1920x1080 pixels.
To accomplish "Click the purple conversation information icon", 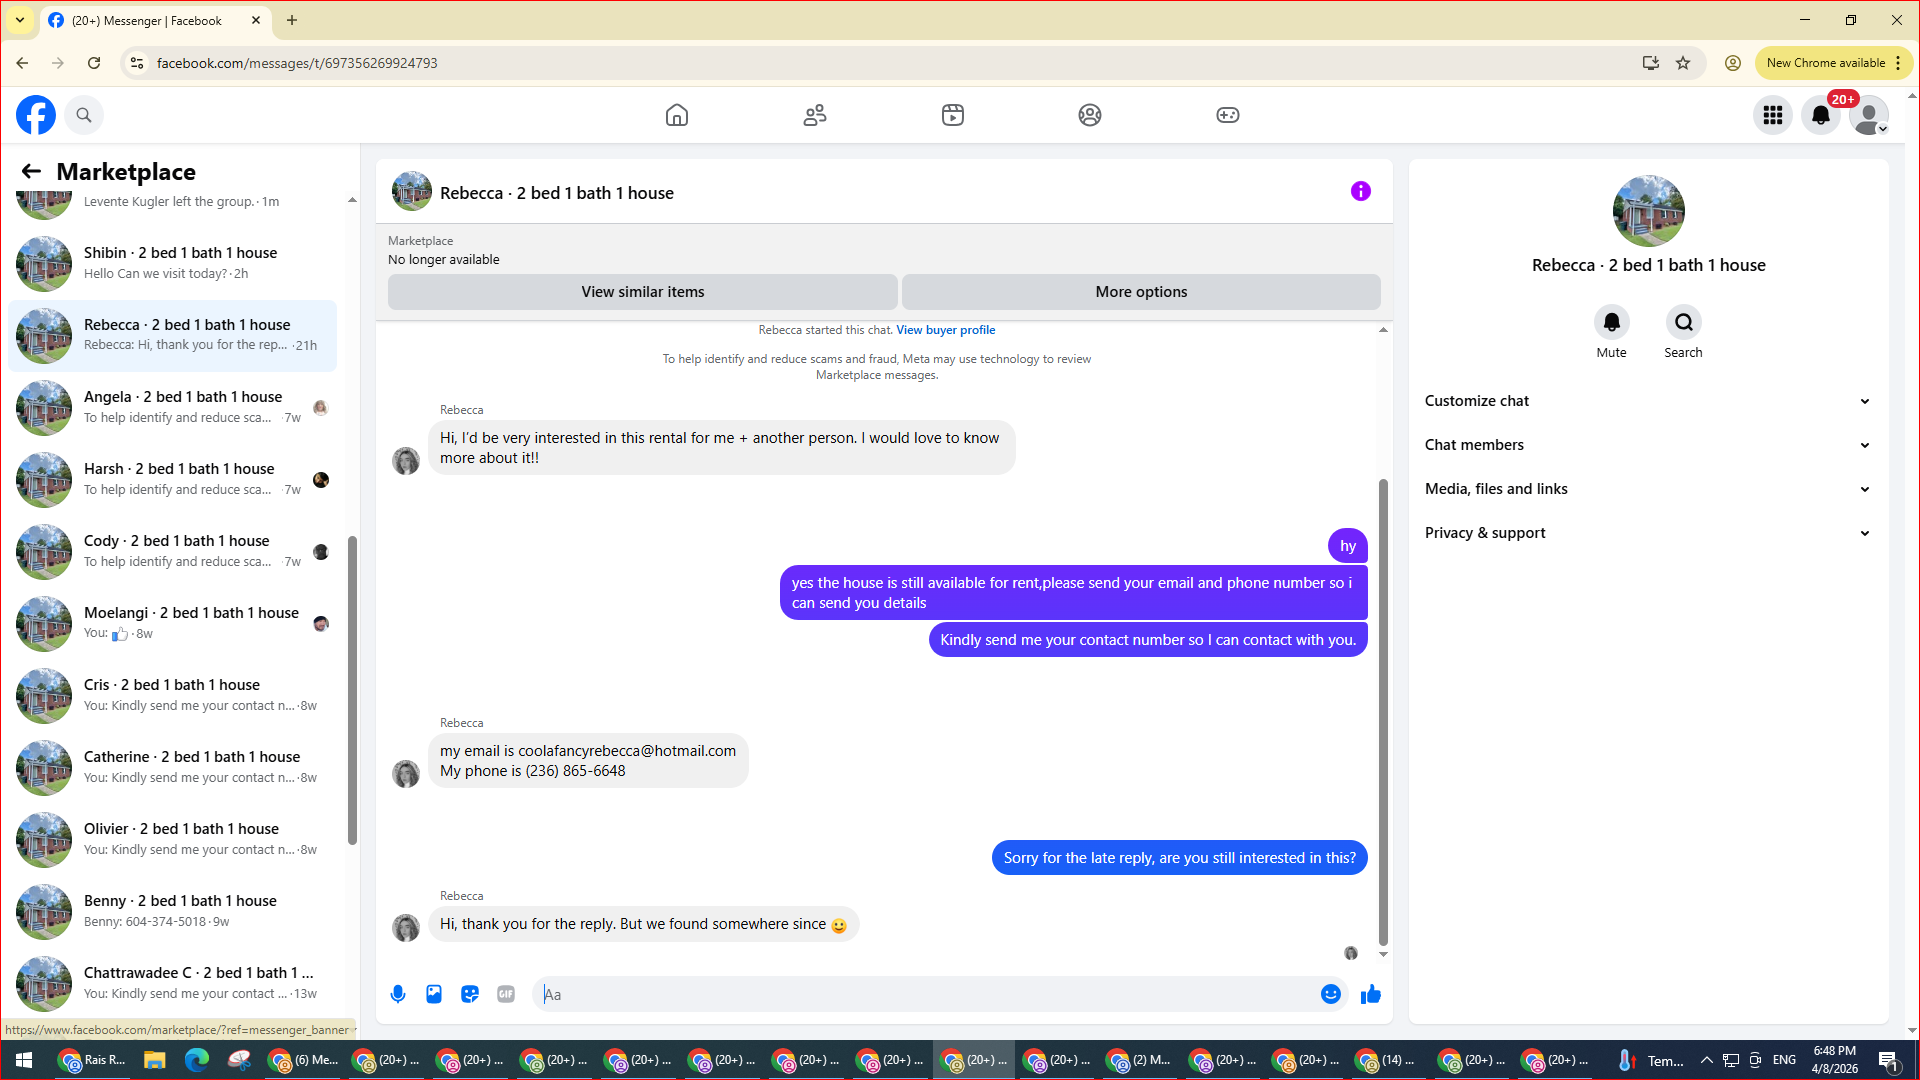I will point(1360,191).
